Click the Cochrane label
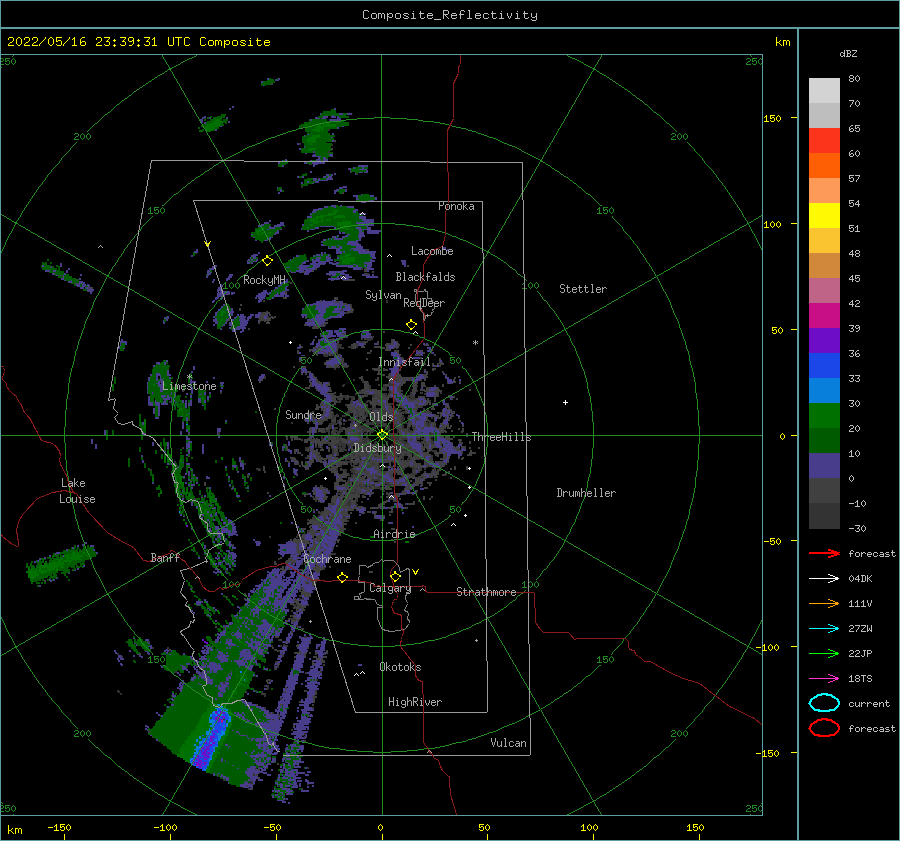Screen dimensions: 900x841 pos(327,559)
